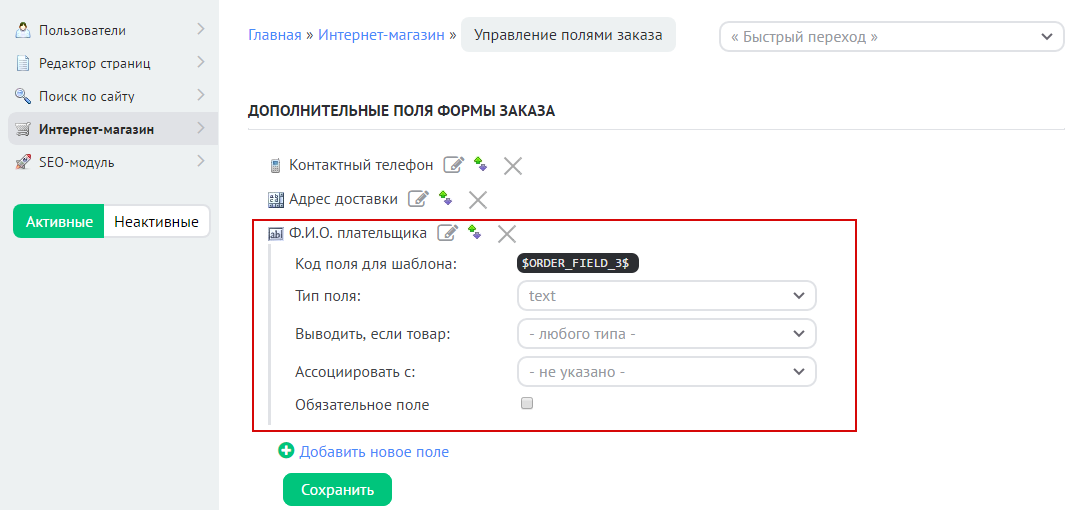
Task: Enable the Обязательное поле checkbox
Action: 527,404
